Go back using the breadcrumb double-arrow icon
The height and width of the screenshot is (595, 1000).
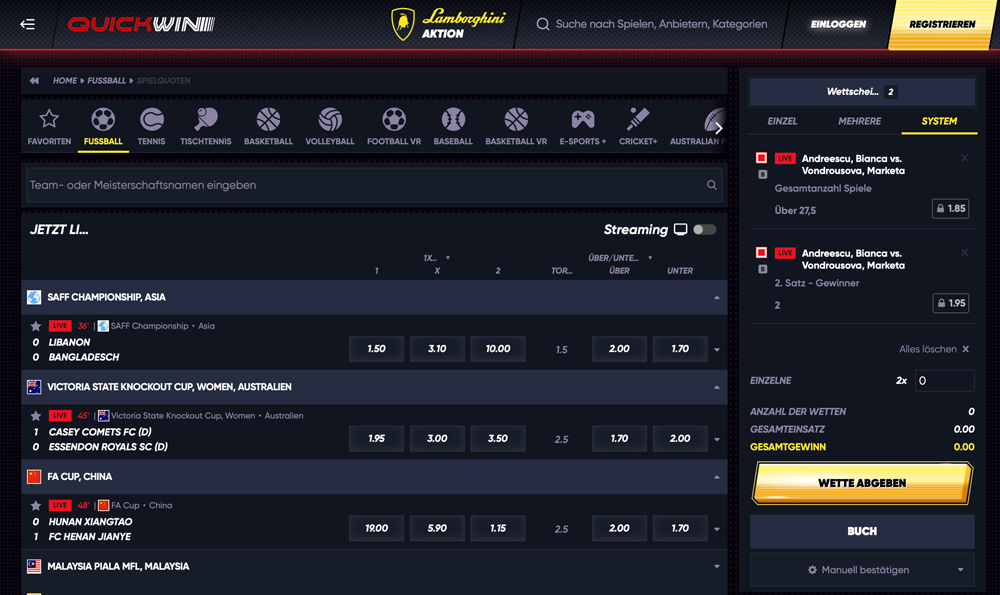pyautogui.click(x=34, y=80)
